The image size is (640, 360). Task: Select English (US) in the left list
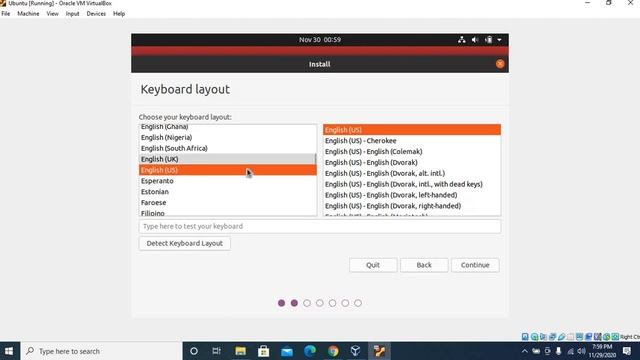click(x=227, y=170)
